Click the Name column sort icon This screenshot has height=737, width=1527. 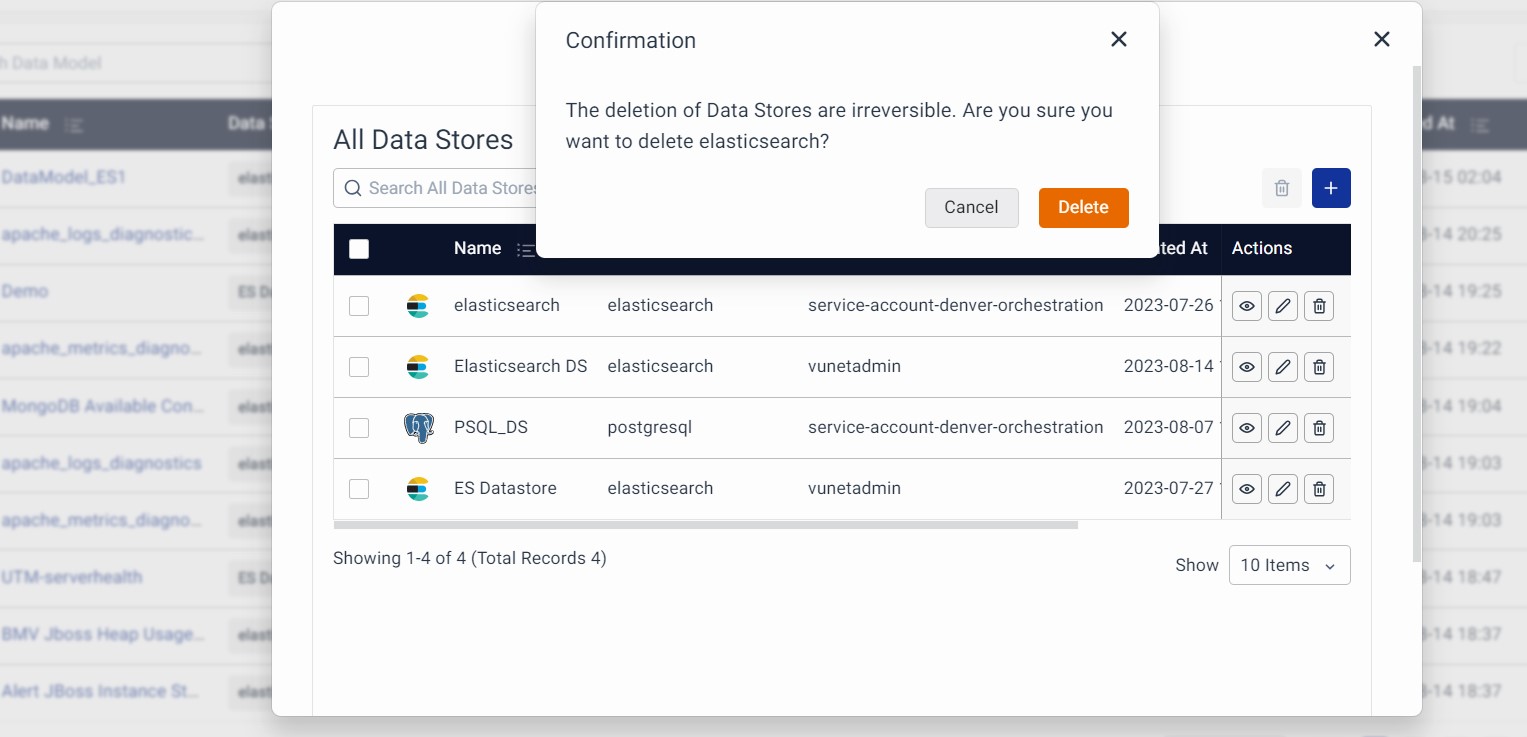coord(525,250)
